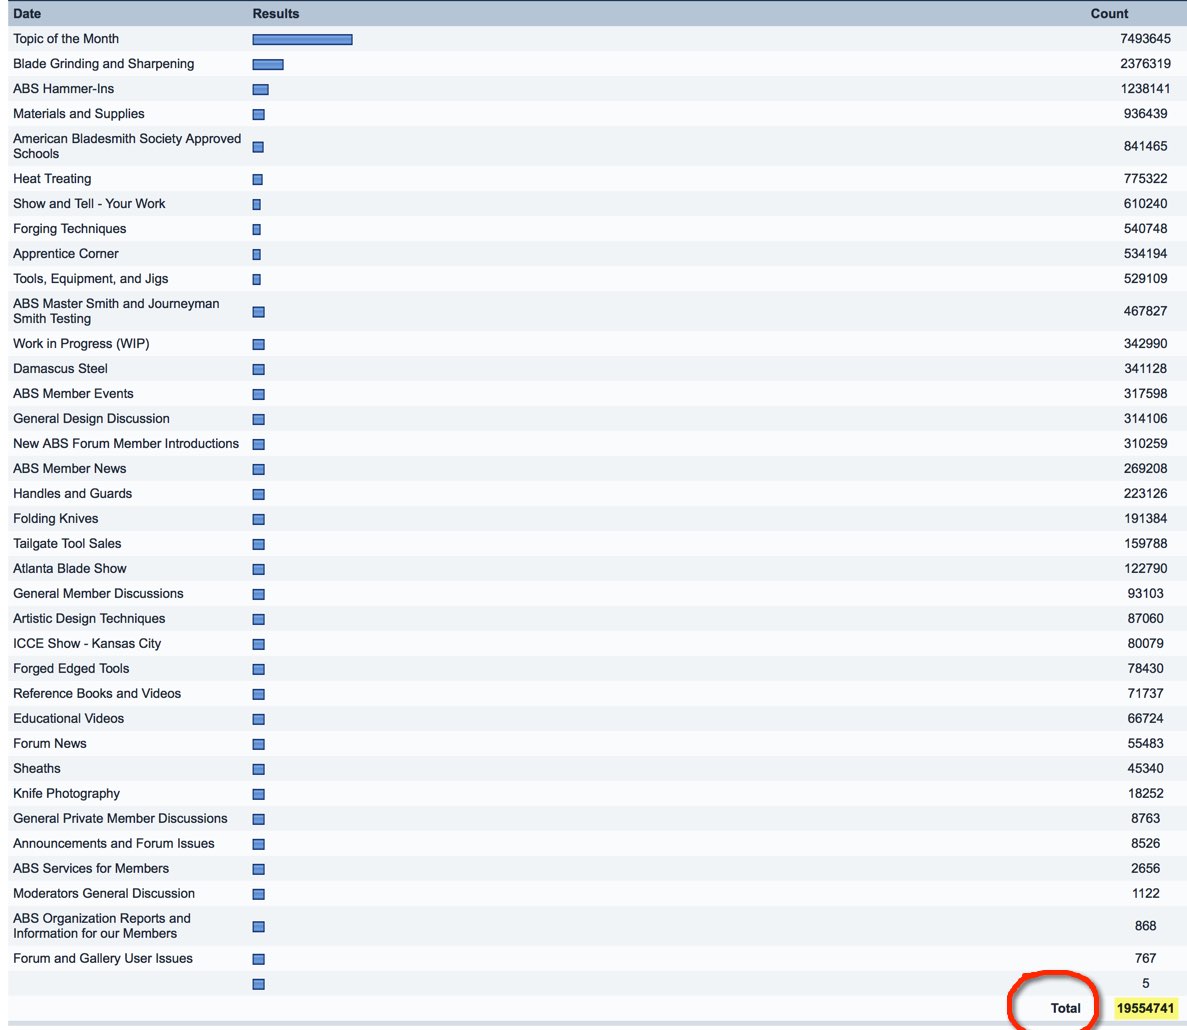This screenshot has width=1187, height=1030.
Task: Select Tools, Equipment, and Jigs label
Action: tap(91, 279)
